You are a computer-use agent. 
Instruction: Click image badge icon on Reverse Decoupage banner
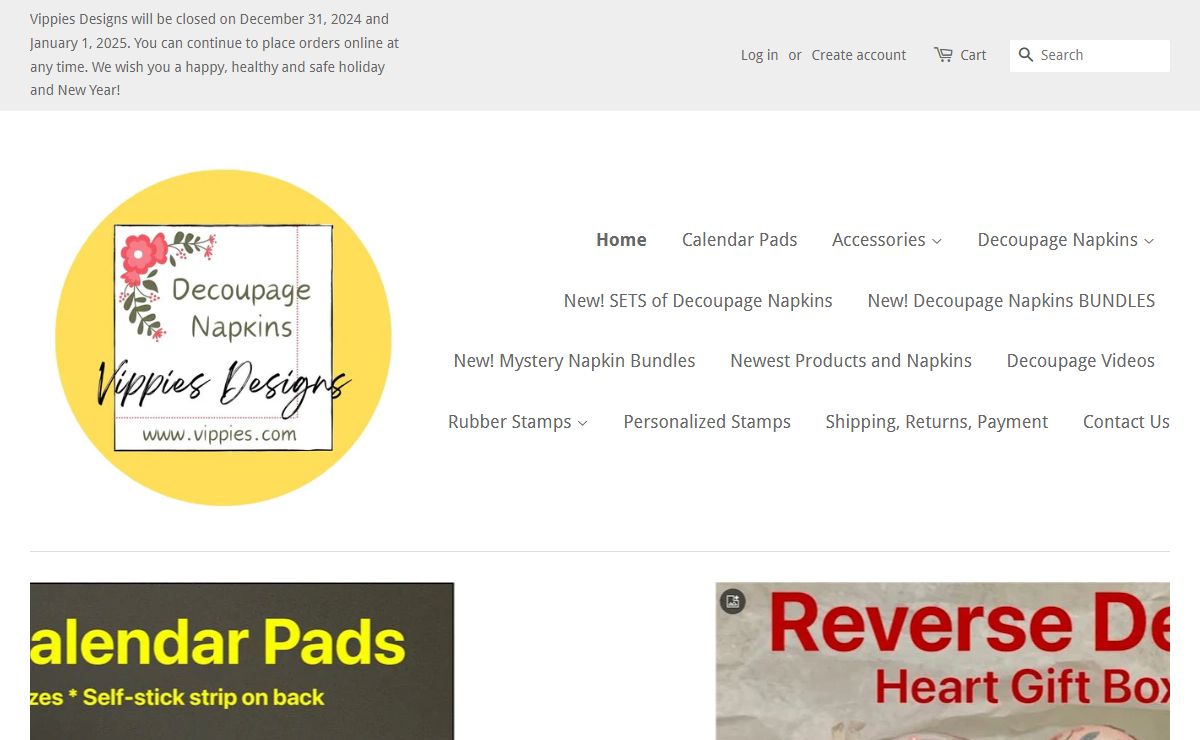click(733, 601)
